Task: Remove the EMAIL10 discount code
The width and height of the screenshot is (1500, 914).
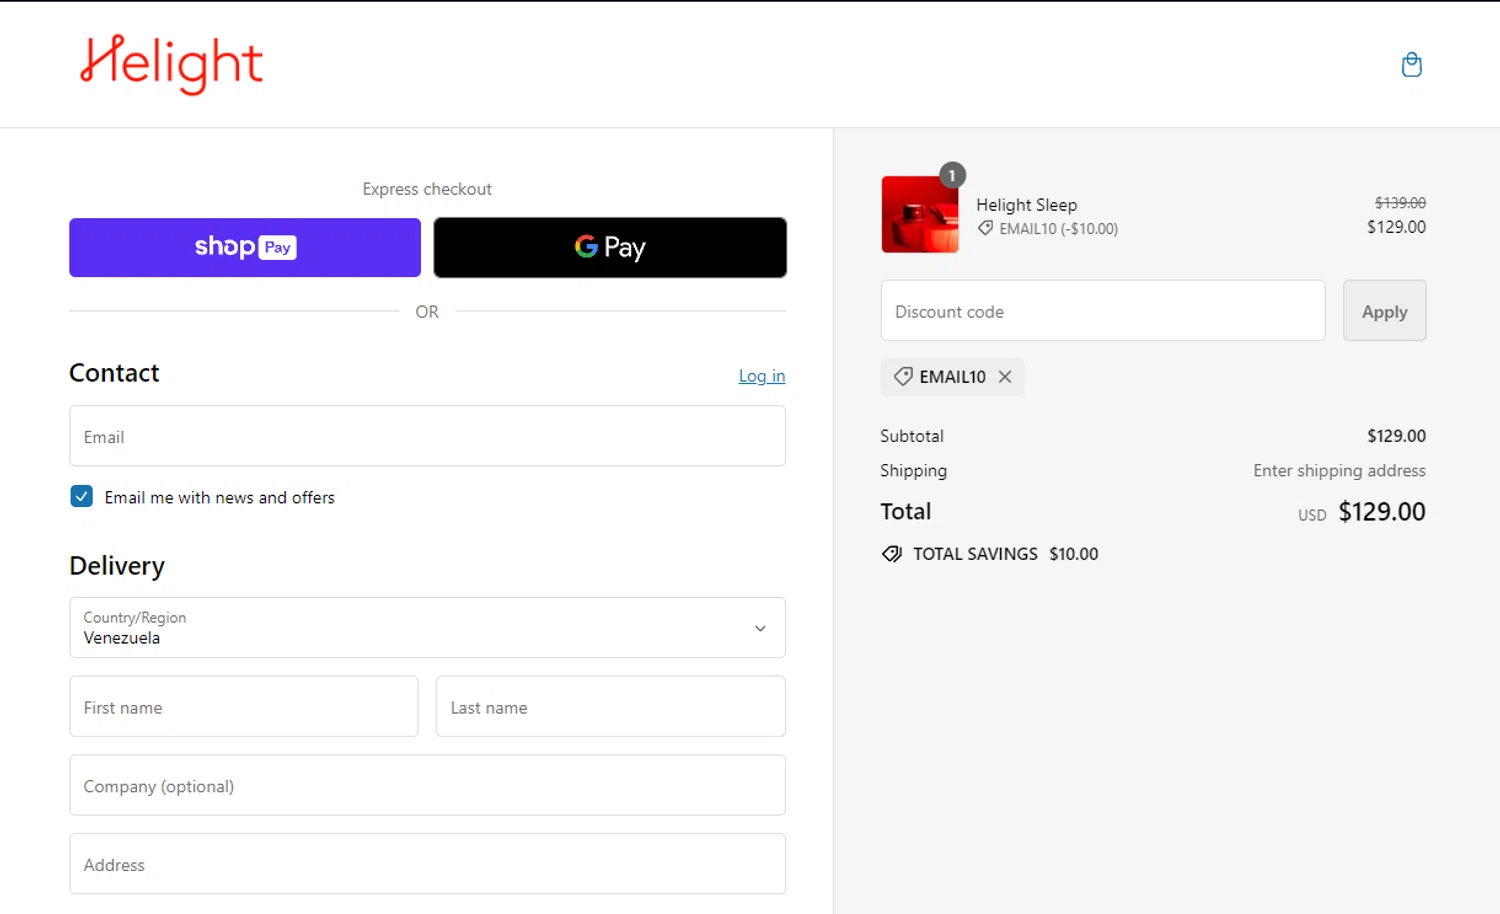Action: 1005,377
